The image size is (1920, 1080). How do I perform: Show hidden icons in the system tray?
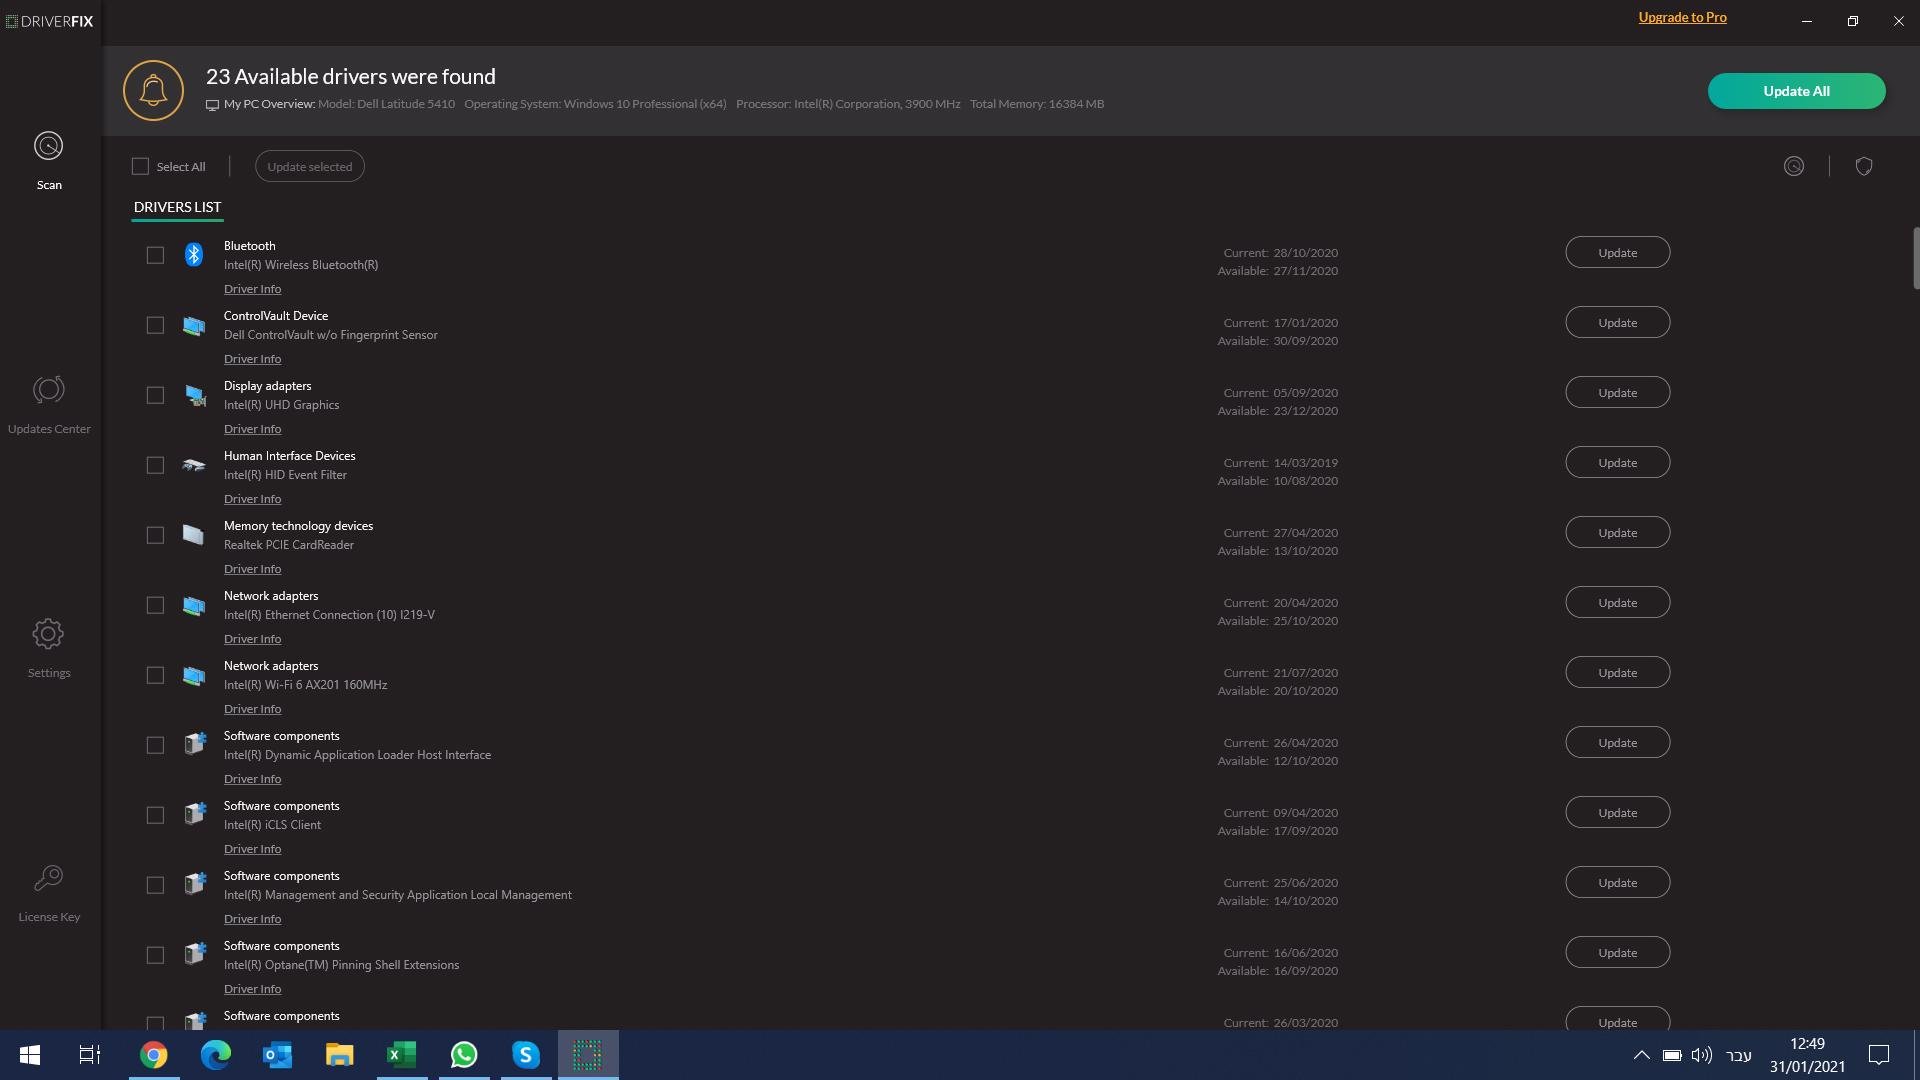[1640, 1055]
